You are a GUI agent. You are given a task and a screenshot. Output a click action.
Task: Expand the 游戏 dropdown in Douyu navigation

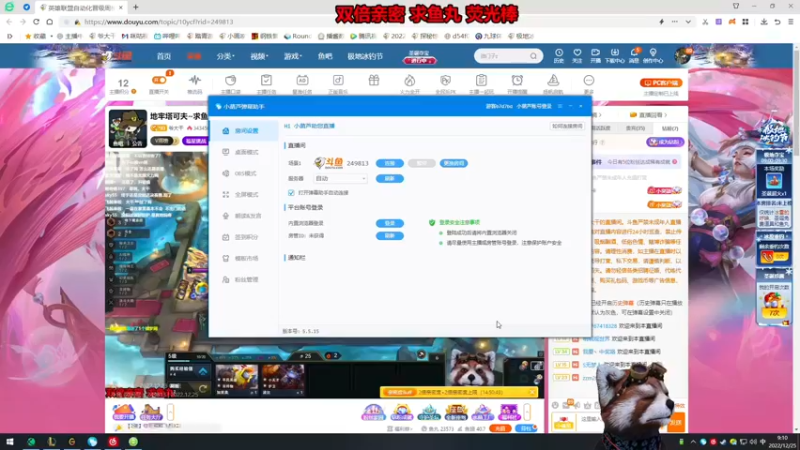(x=293, y=56)
